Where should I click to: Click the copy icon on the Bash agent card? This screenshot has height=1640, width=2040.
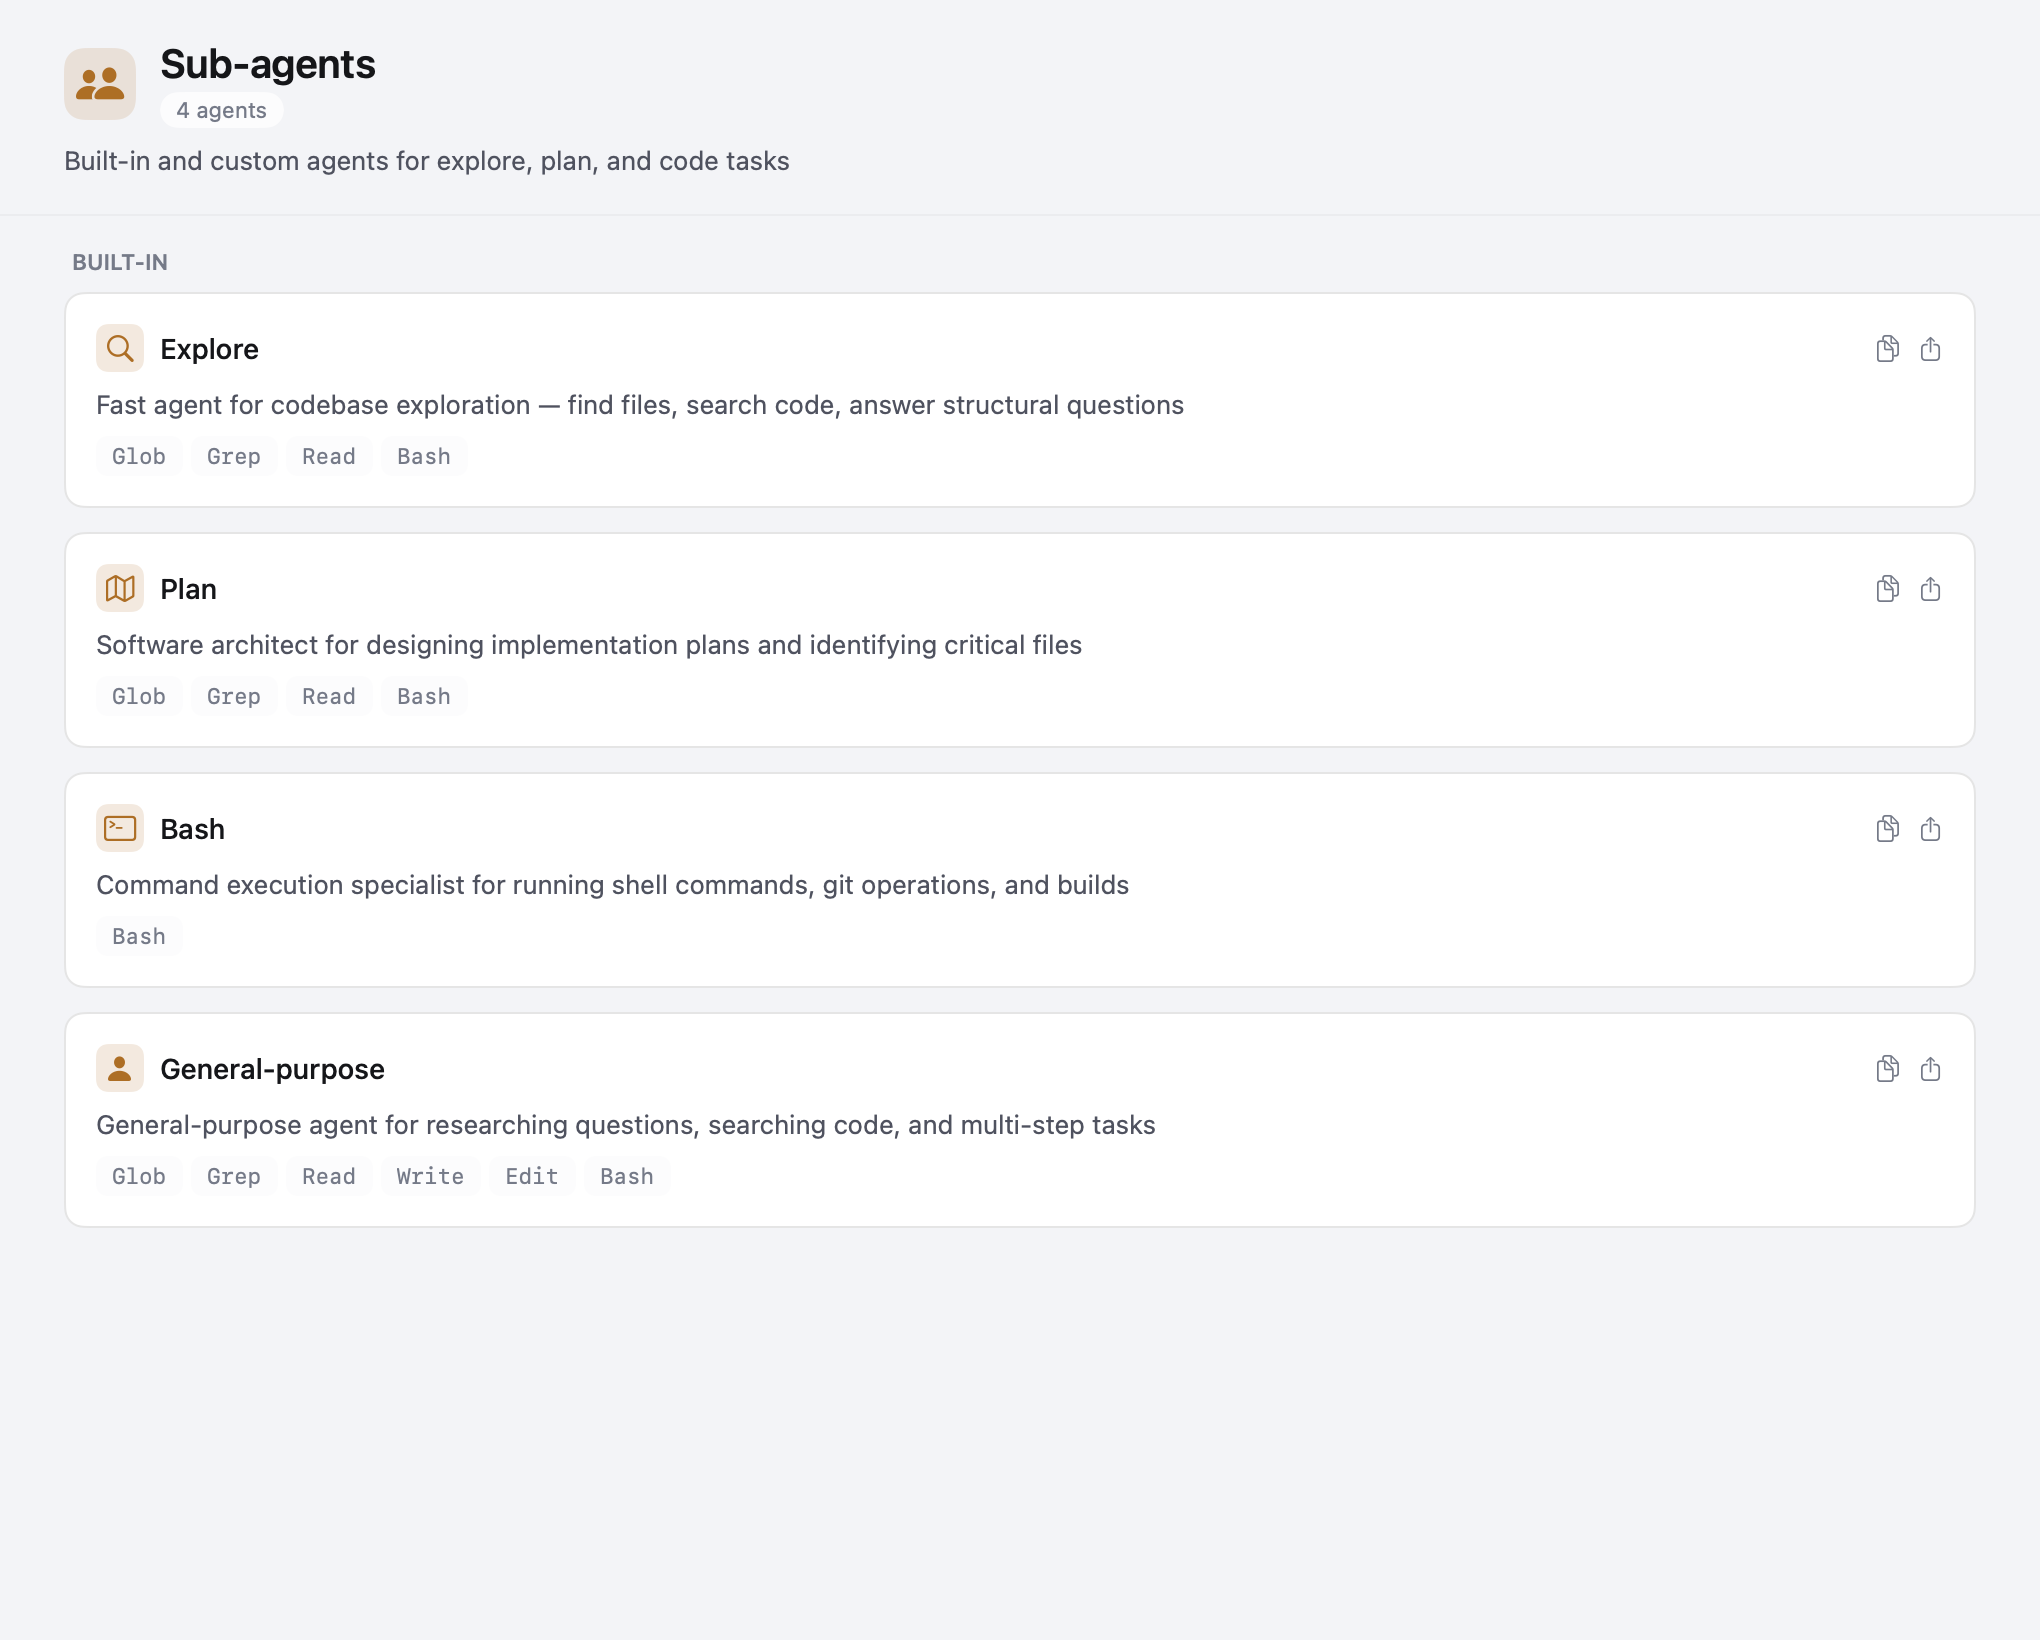click(1887, 829)
